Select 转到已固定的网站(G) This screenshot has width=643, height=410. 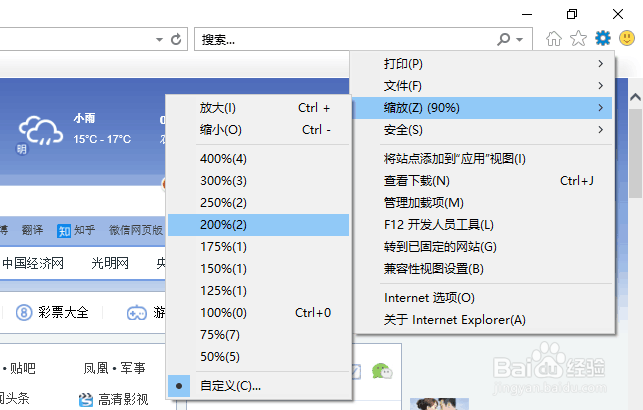[482, 247]
